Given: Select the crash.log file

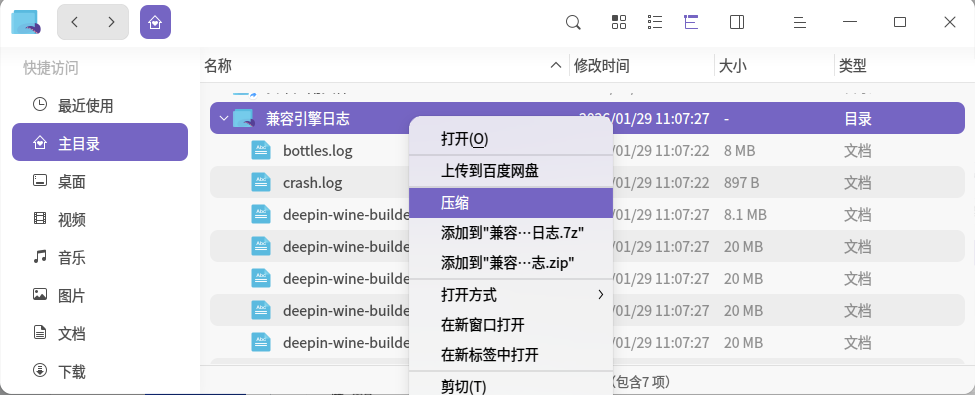Looking at the screenshot, I should (x=313, y=183).
